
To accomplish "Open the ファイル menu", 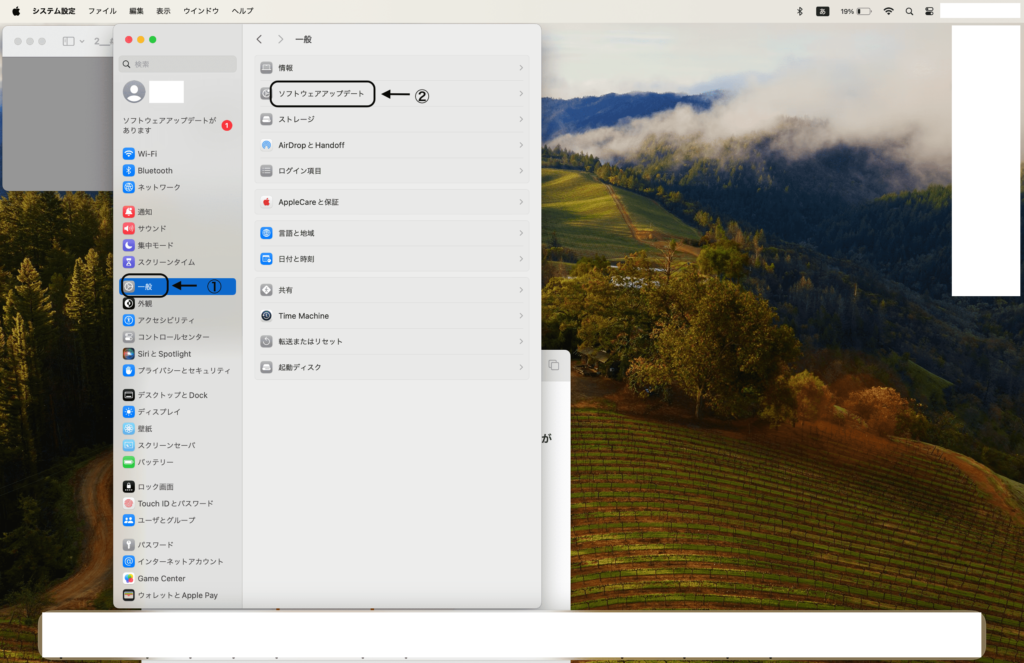I will 103,11.
